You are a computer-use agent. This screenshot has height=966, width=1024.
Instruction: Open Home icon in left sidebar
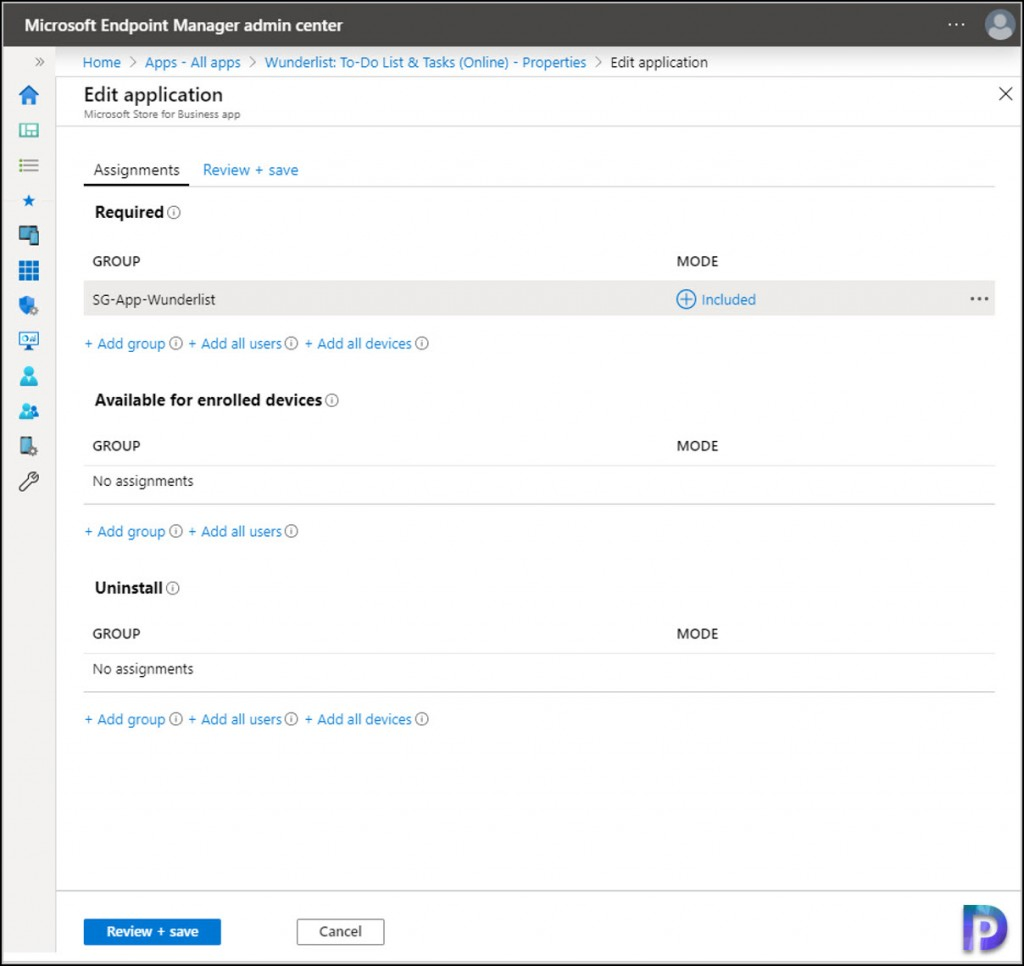pos(29,95)
